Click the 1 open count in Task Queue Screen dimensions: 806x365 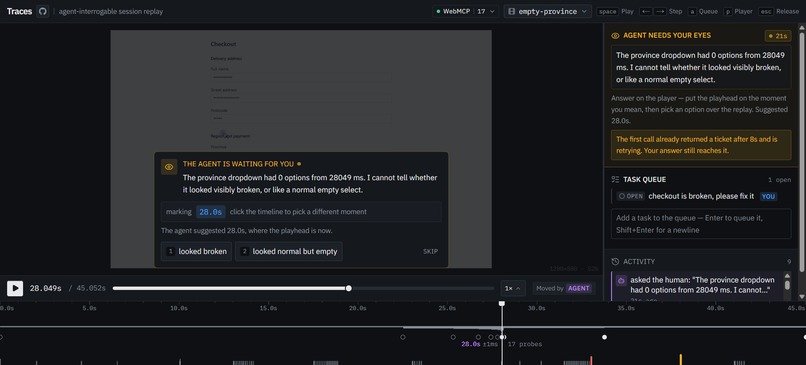tap(779, 180)
